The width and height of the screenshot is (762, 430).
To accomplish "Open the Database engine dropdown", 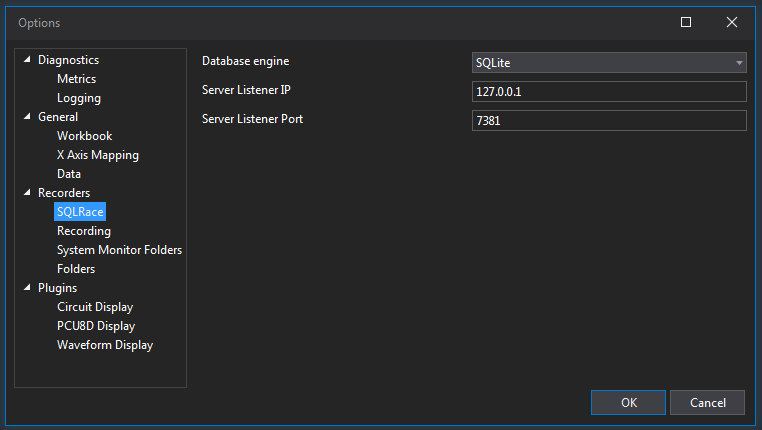I will [x=609, y=63].
